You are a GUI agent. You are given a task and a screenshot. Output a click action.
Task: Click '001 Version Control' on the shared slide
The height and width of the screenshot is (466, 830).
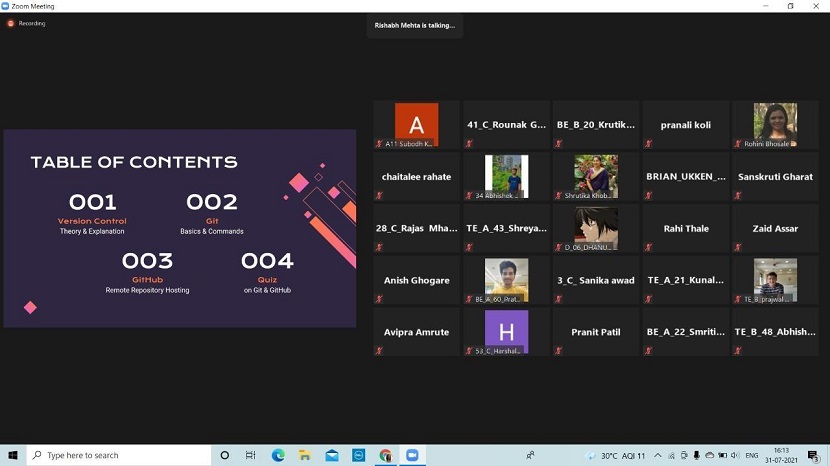92,214
